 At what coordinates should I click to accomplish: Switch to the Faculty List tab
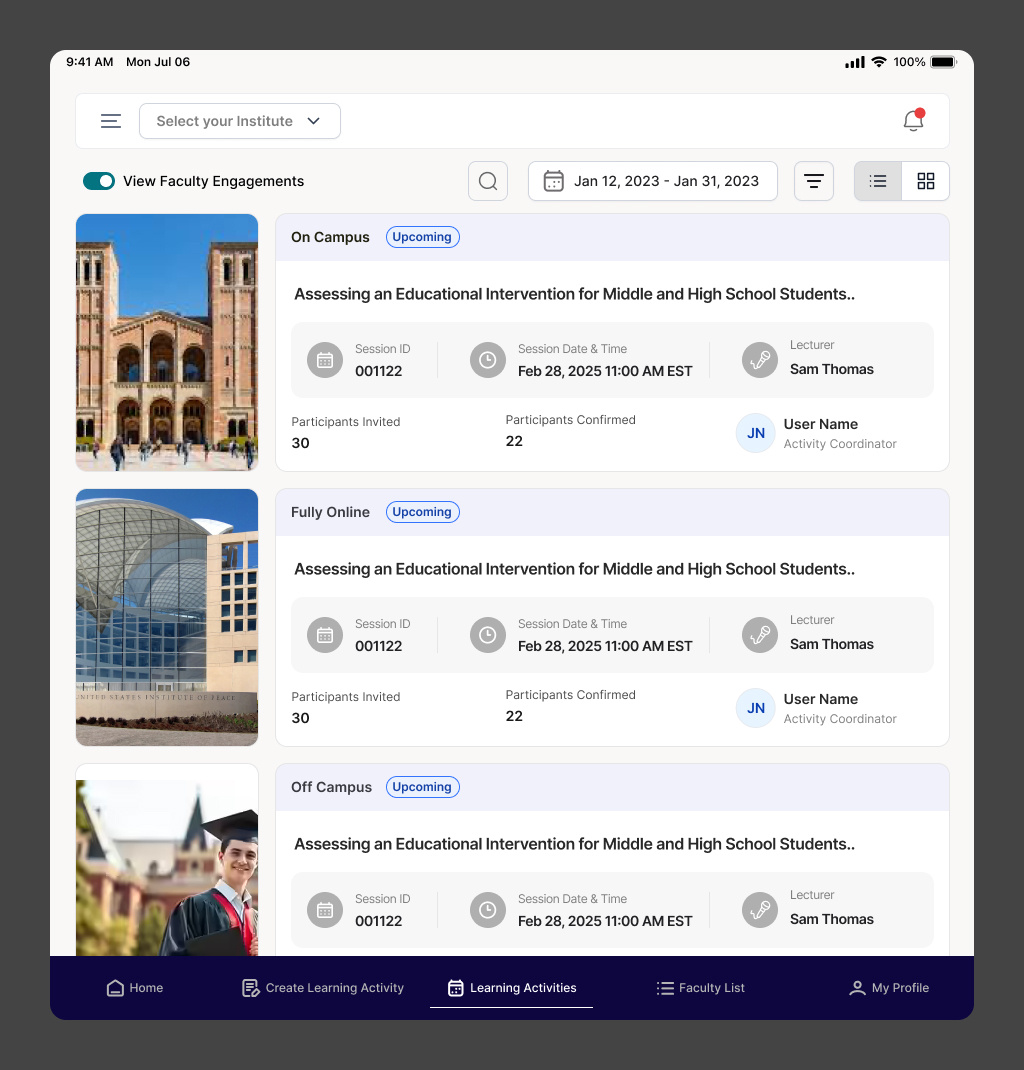(x=700, y=988)
